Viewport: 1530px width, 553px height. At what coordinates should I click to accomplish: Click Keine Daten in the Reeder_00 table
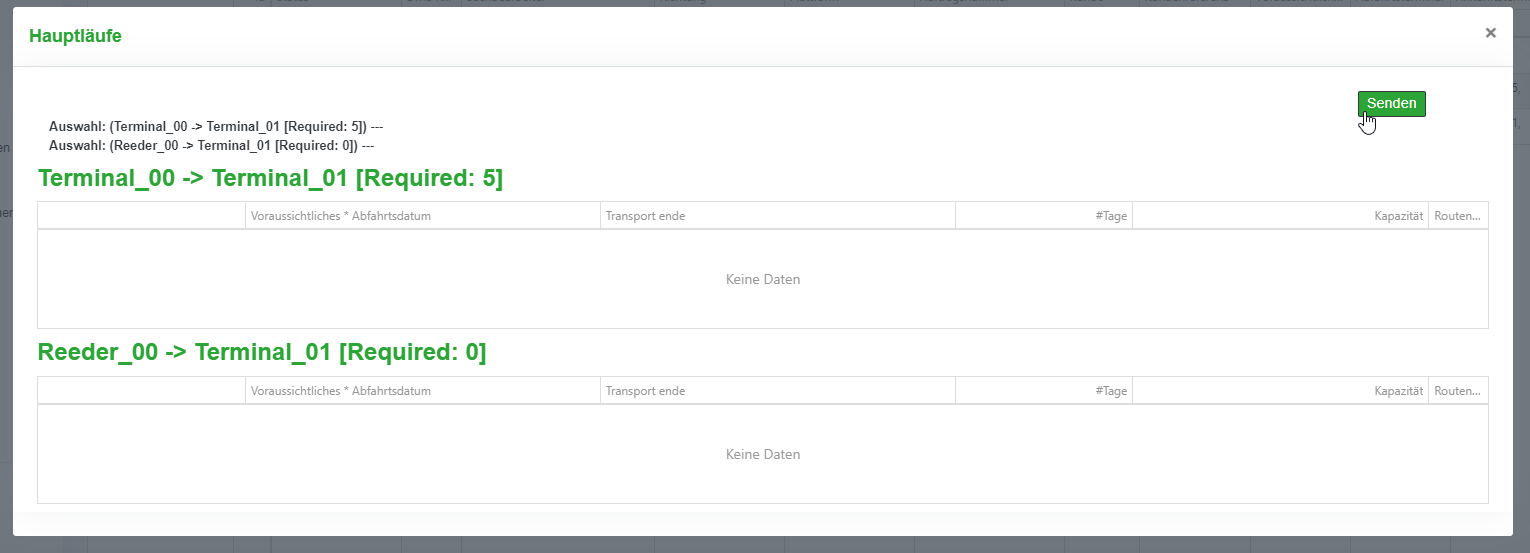point(762,455)
